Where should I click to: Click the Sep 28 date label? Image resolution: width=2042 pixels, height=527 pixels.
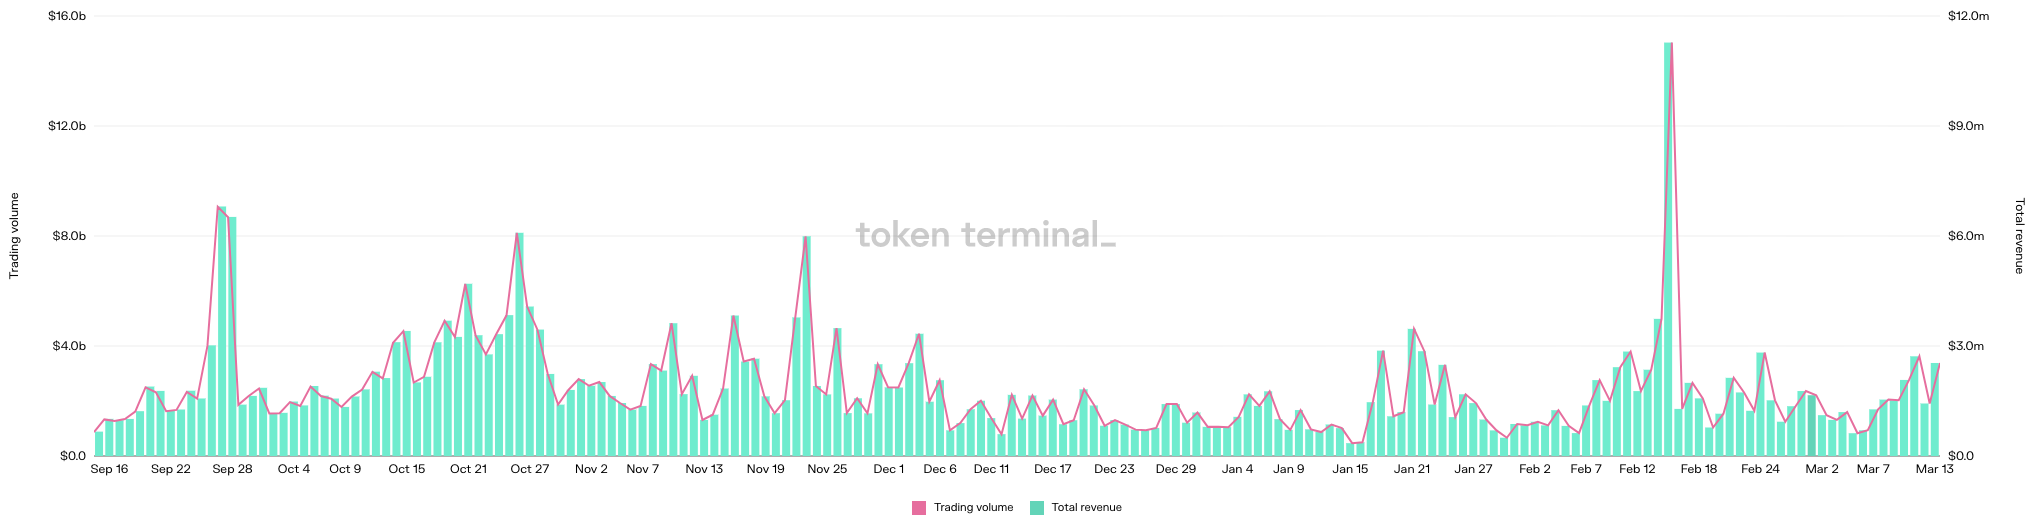pyautogui.click(x=232, y=469)
